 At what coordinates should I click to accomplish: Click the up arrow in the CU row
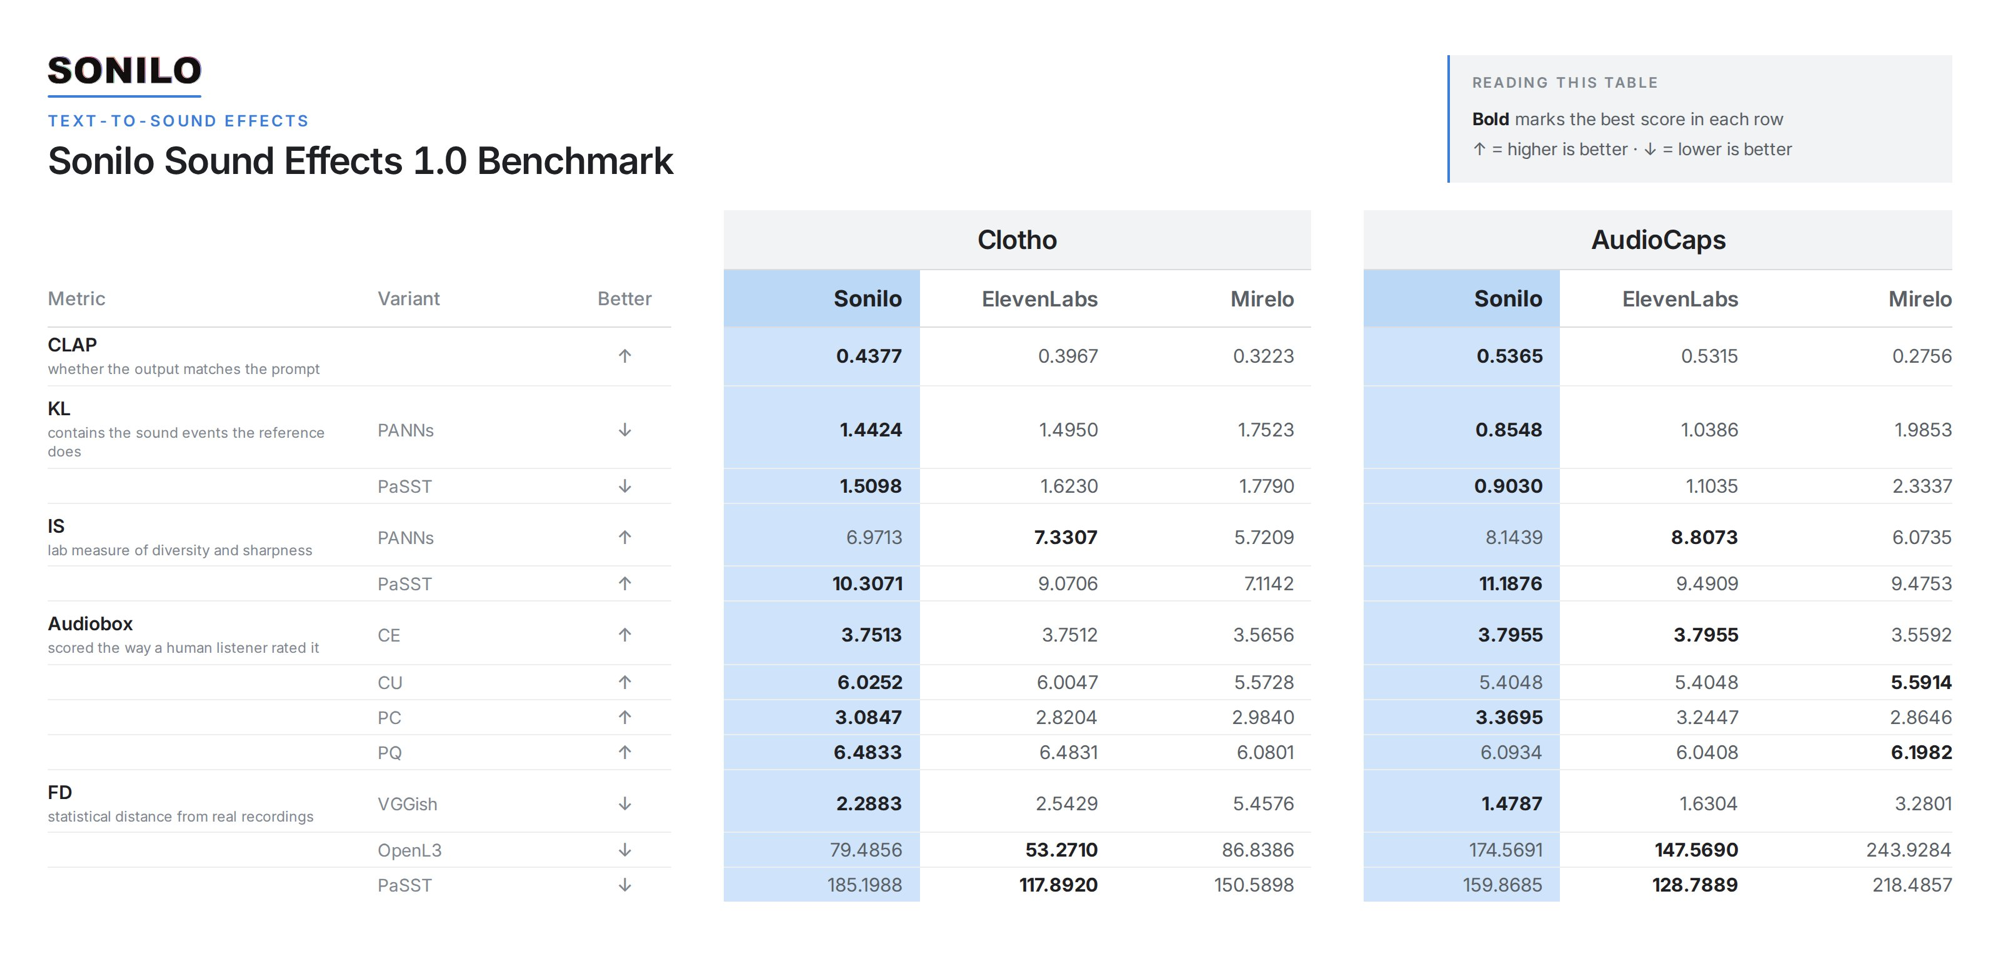point(625,682)
